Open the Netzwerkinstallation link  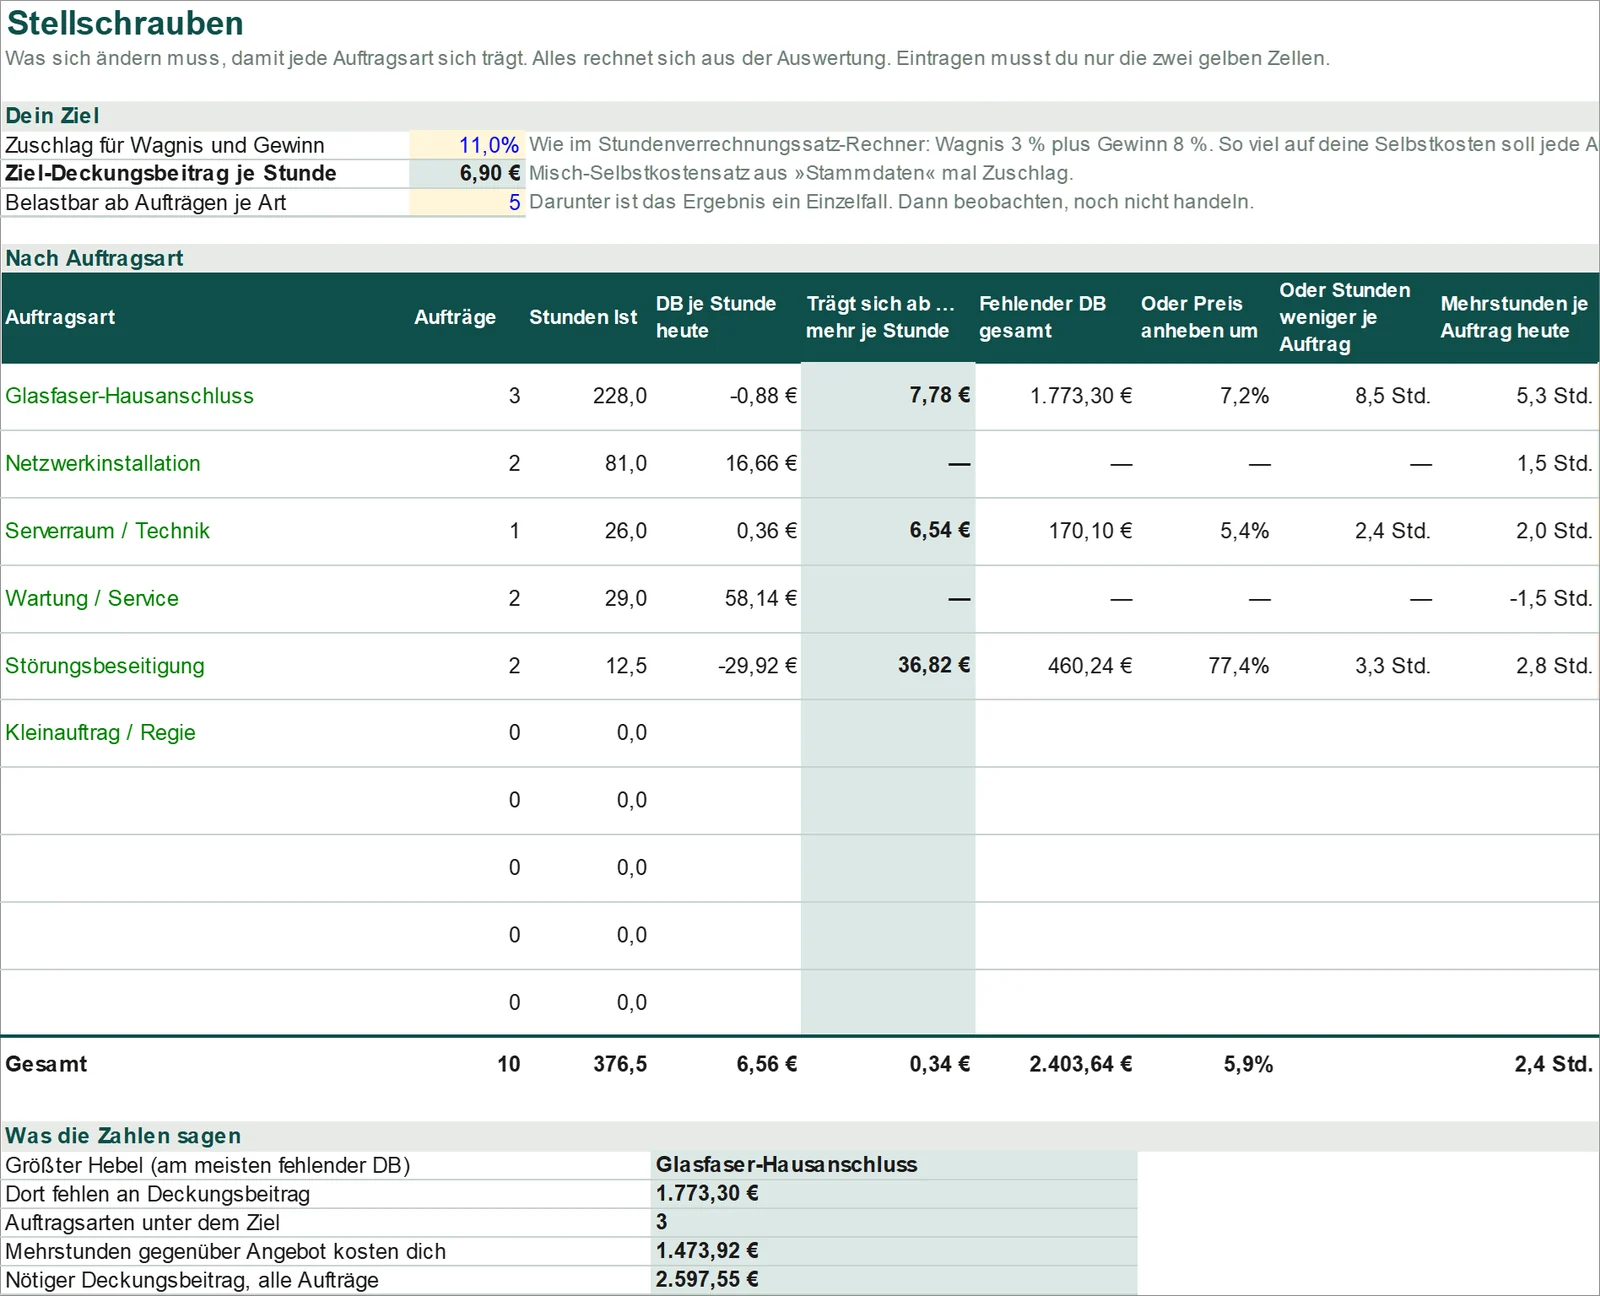[x=103, y=463]
